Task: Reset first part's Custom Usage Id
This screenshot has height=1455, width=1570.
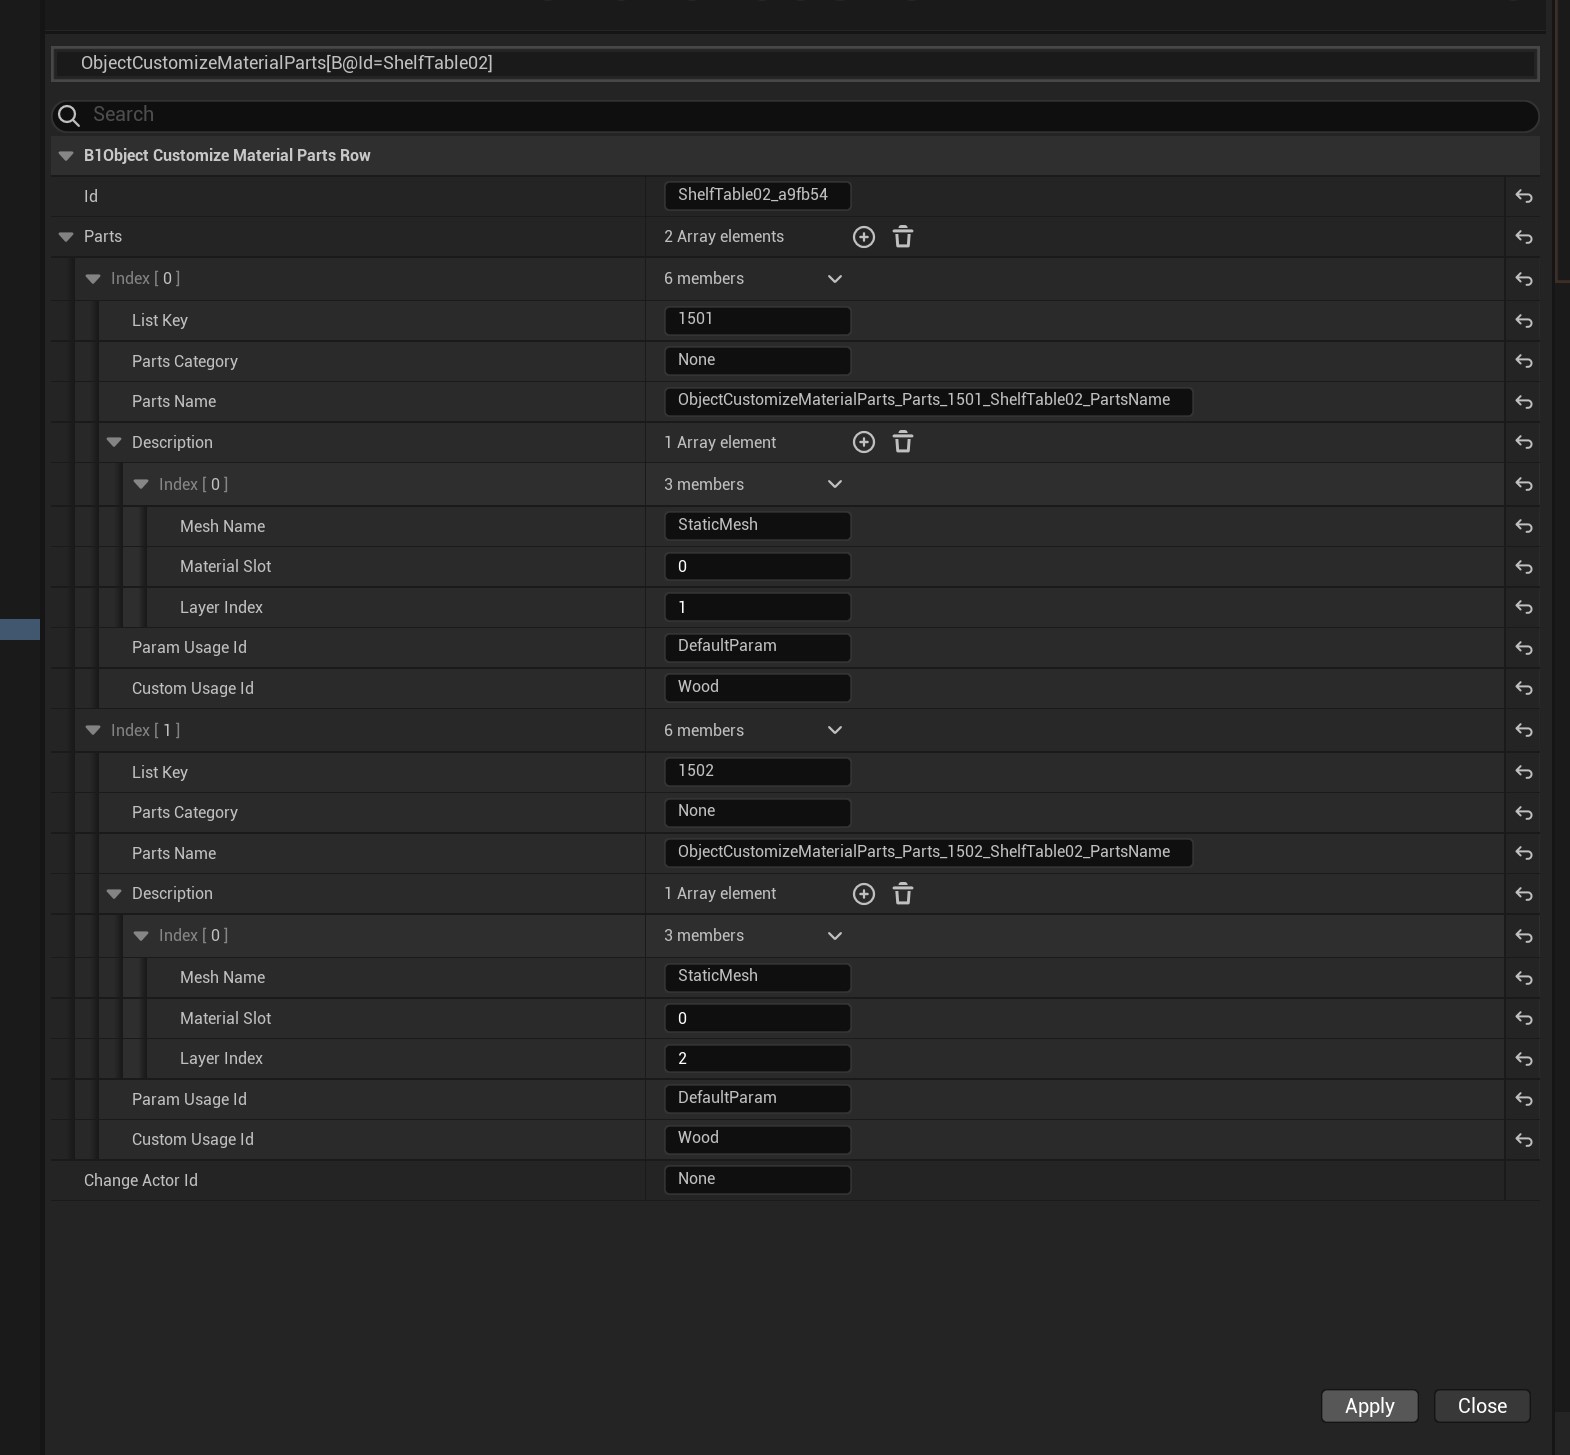Action: [1524, 688]
